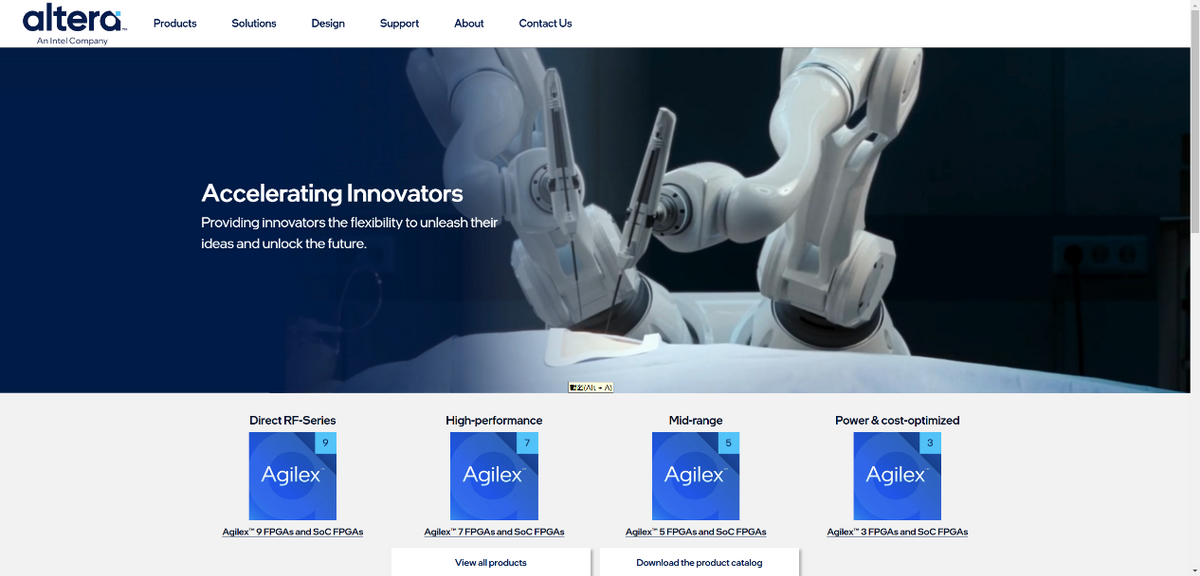This screenshot has height=576, width=1200.
Task: Follow the Agilex 7 FPGAs and SoC FPGAs link
Action: (494, 532)
